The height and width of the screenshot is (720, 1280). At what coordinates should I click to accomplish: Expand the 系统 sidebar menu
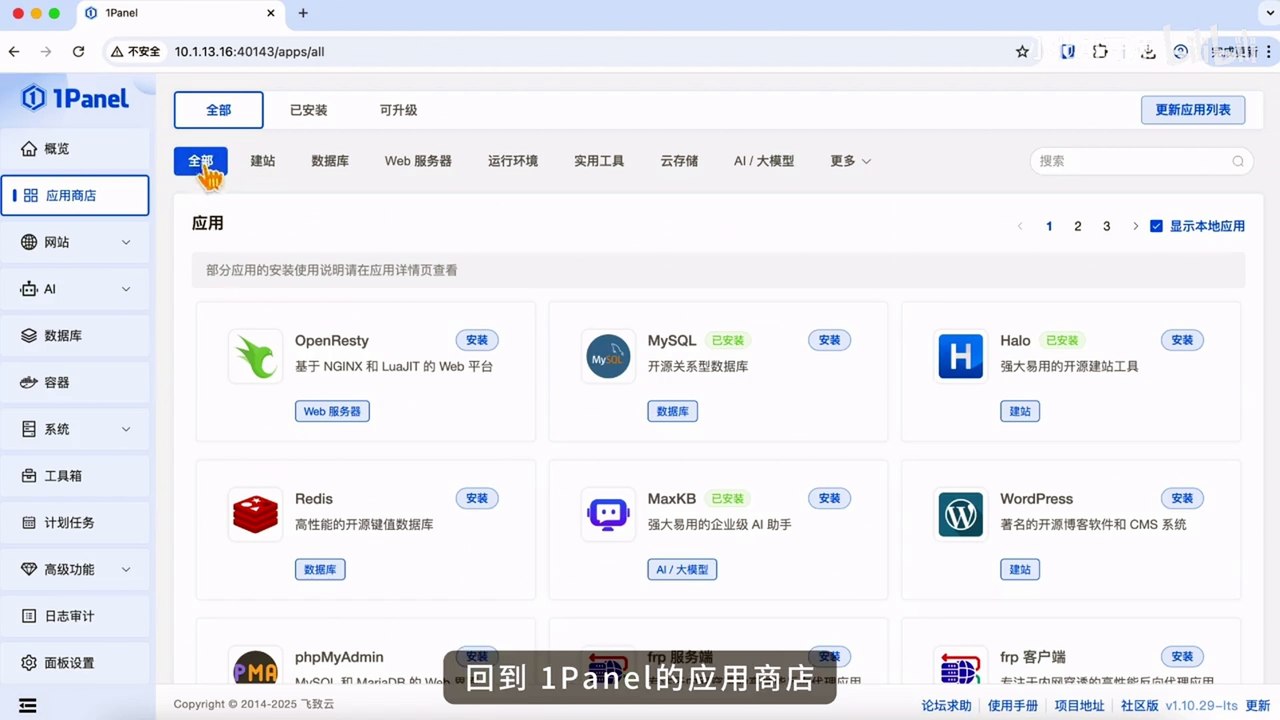75,429
